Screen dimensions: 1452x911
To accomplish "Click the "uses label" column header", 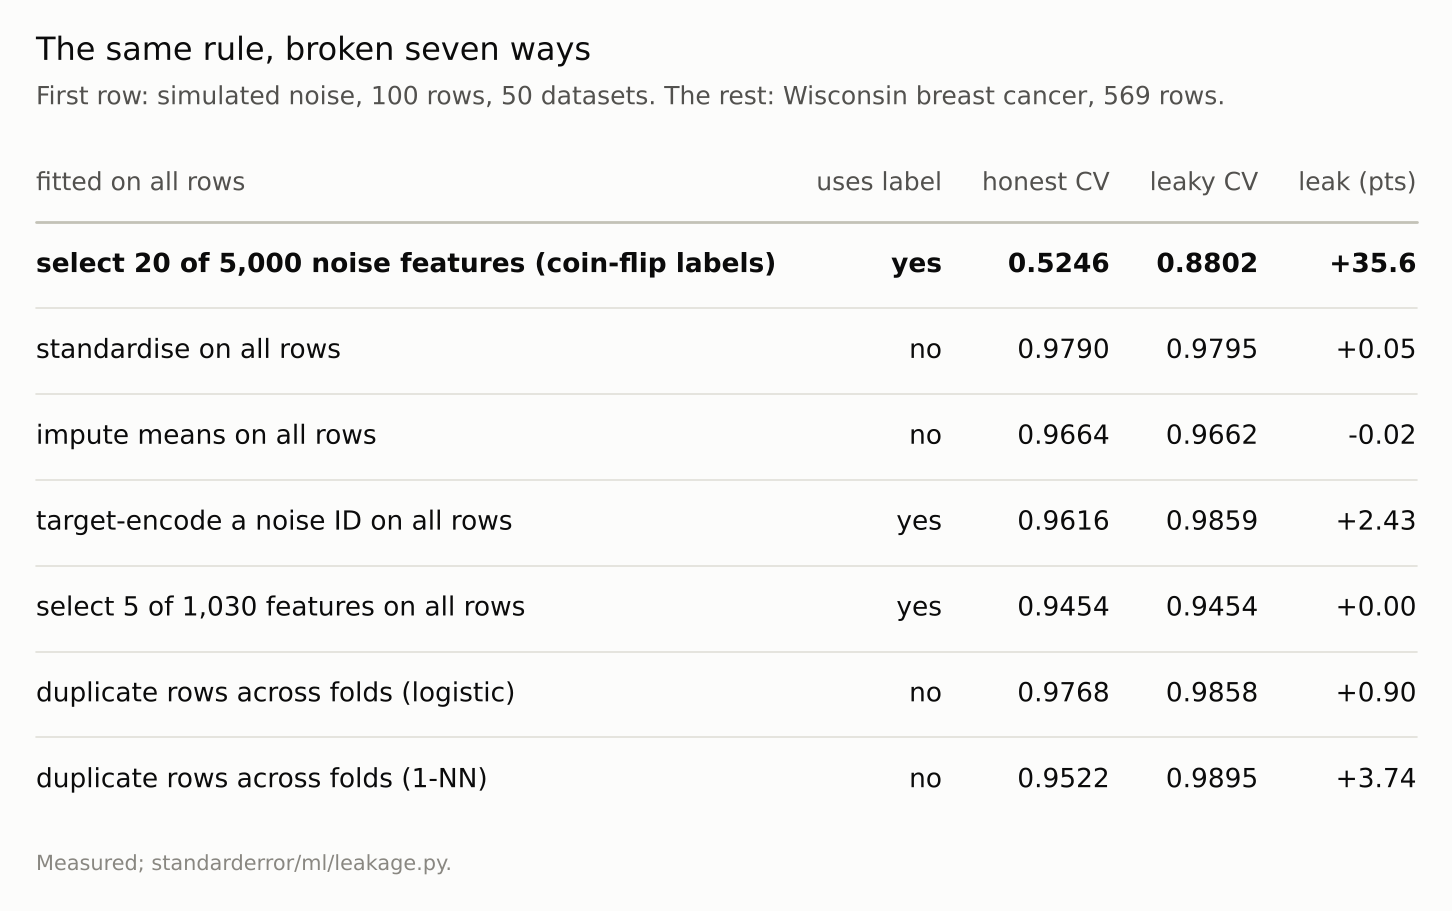I will (879, 182).
